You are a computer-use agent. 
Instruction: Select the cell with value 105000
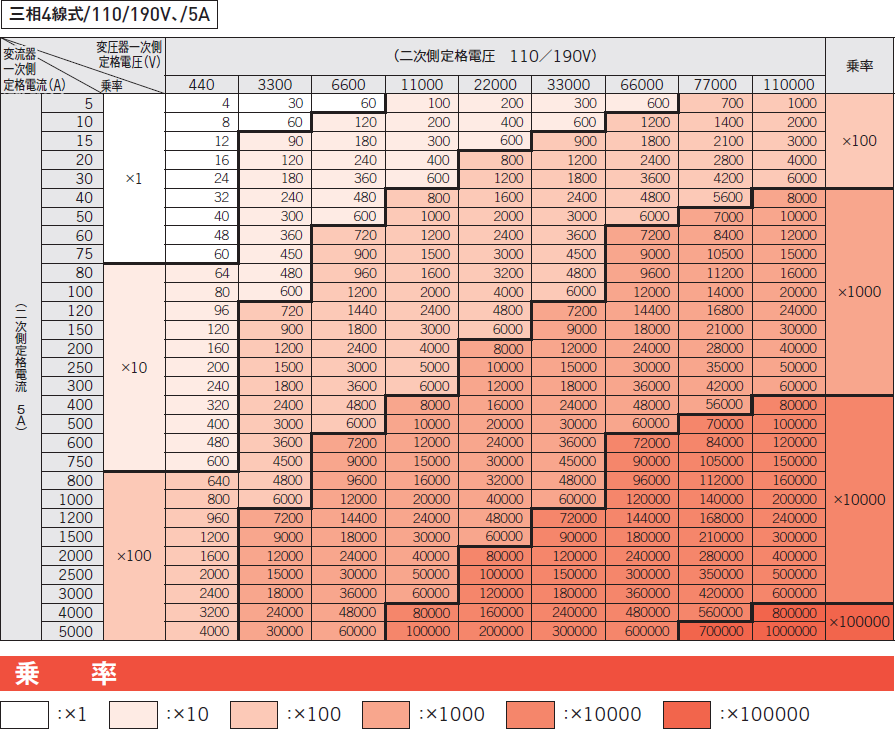click(x=716, y=461)
